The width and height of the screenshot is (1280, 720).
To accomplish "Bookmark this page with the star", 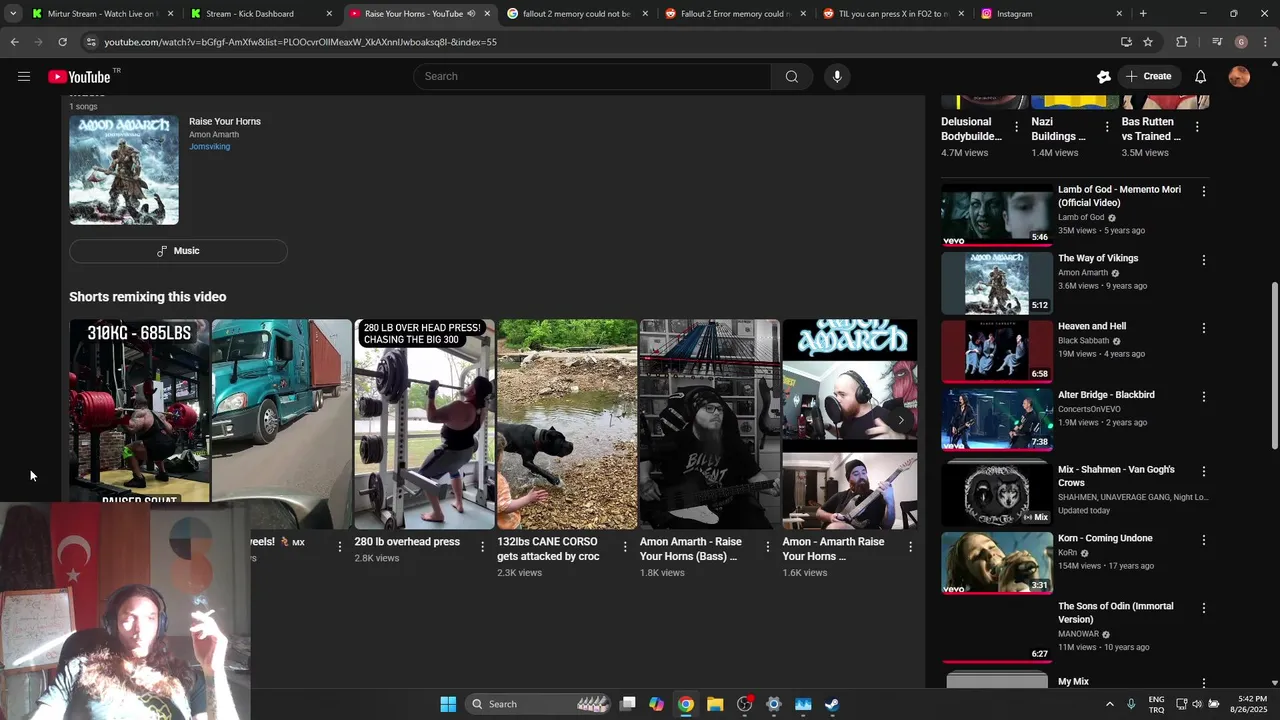I will tap(1148, 42).
